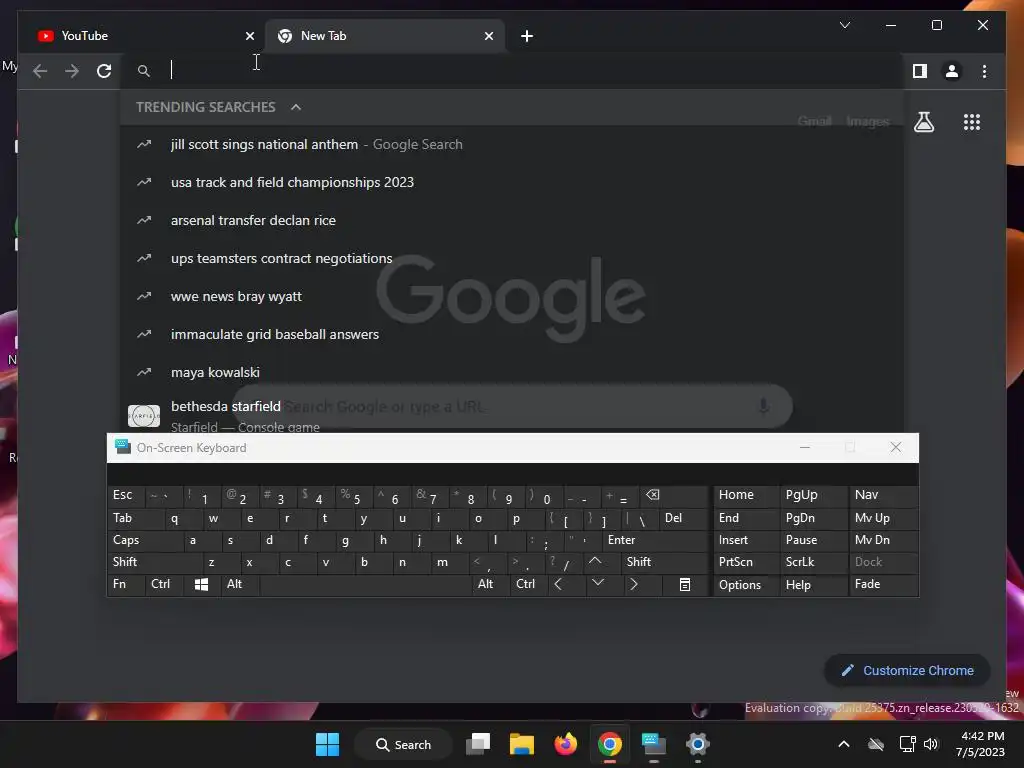This screenshot has width=1024, height=768.
Task: Choose 'immaculate grid baseball answers' suggestion
Action: click(511, 334)
